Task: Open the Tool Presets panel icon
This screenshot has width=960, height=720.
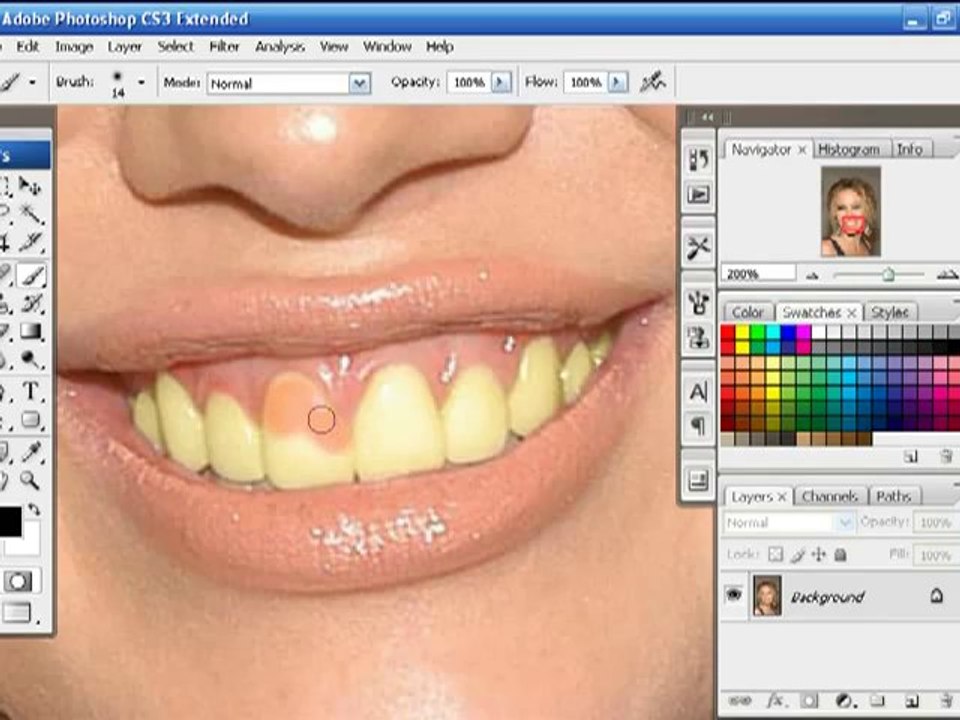Action: (x=699, y=247)
